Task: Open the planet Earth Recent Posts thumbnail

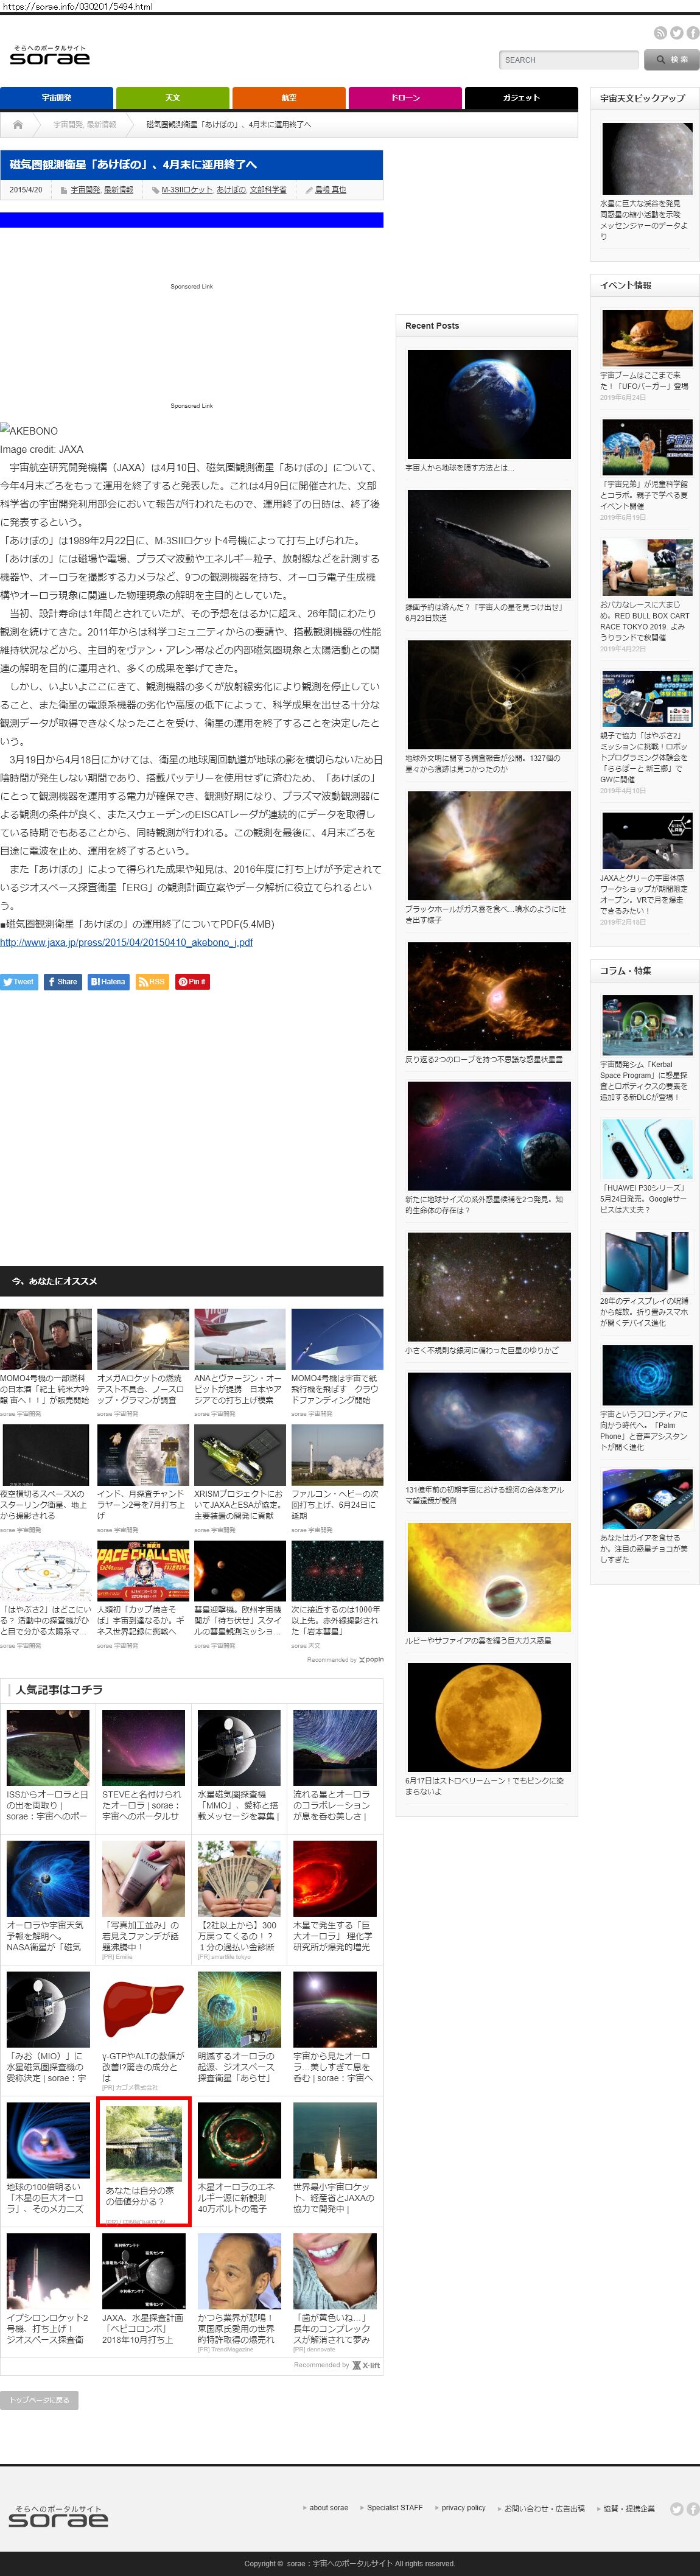Action: pos(489,404)
